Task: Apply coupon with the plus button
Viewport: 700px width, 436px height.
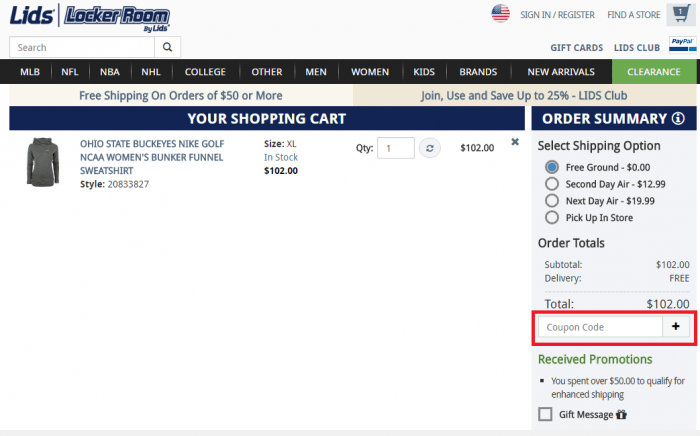Action: pos(675,327)
